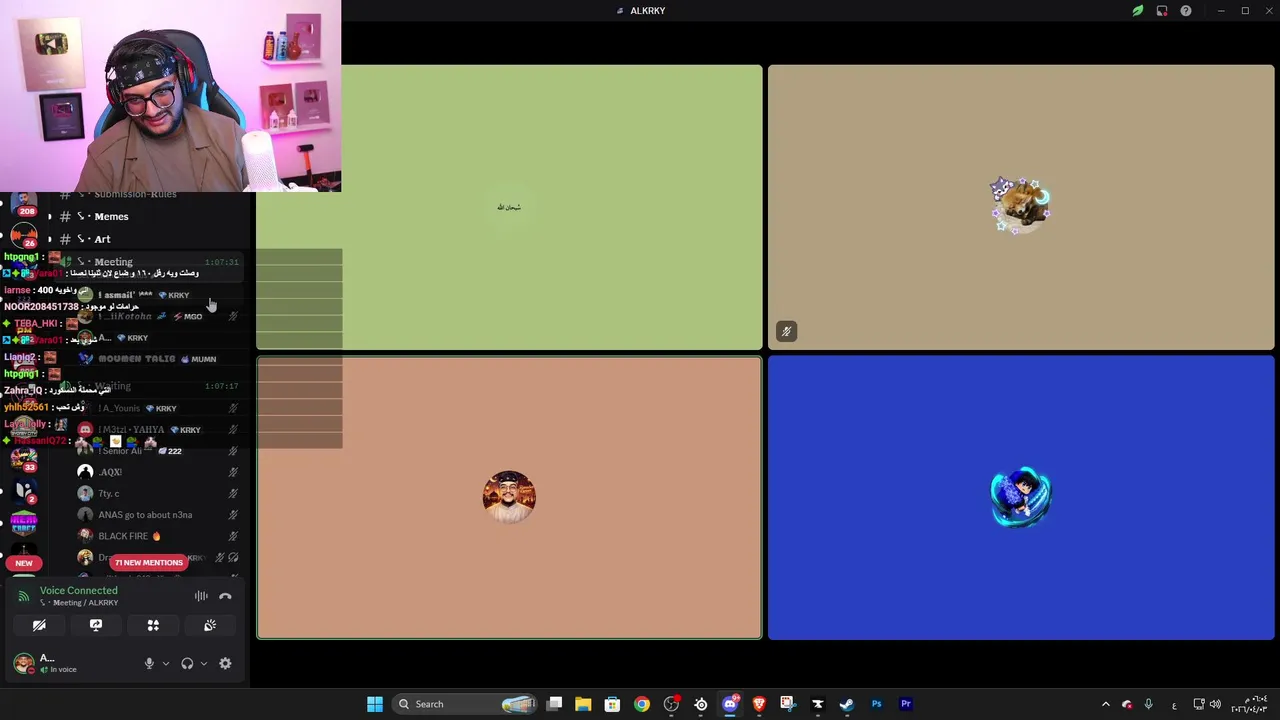Open the Memes text channel
The height and width of the screenshot is (720, 1280).
click(x=111, y=216)
